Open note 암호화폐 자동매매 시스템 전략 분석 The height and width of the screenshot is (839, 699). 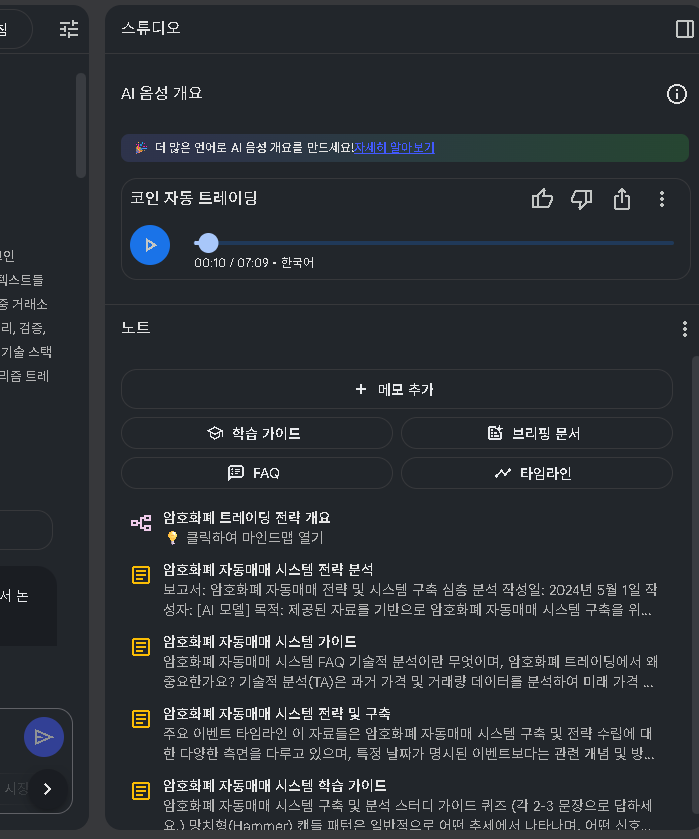[268, 569]
